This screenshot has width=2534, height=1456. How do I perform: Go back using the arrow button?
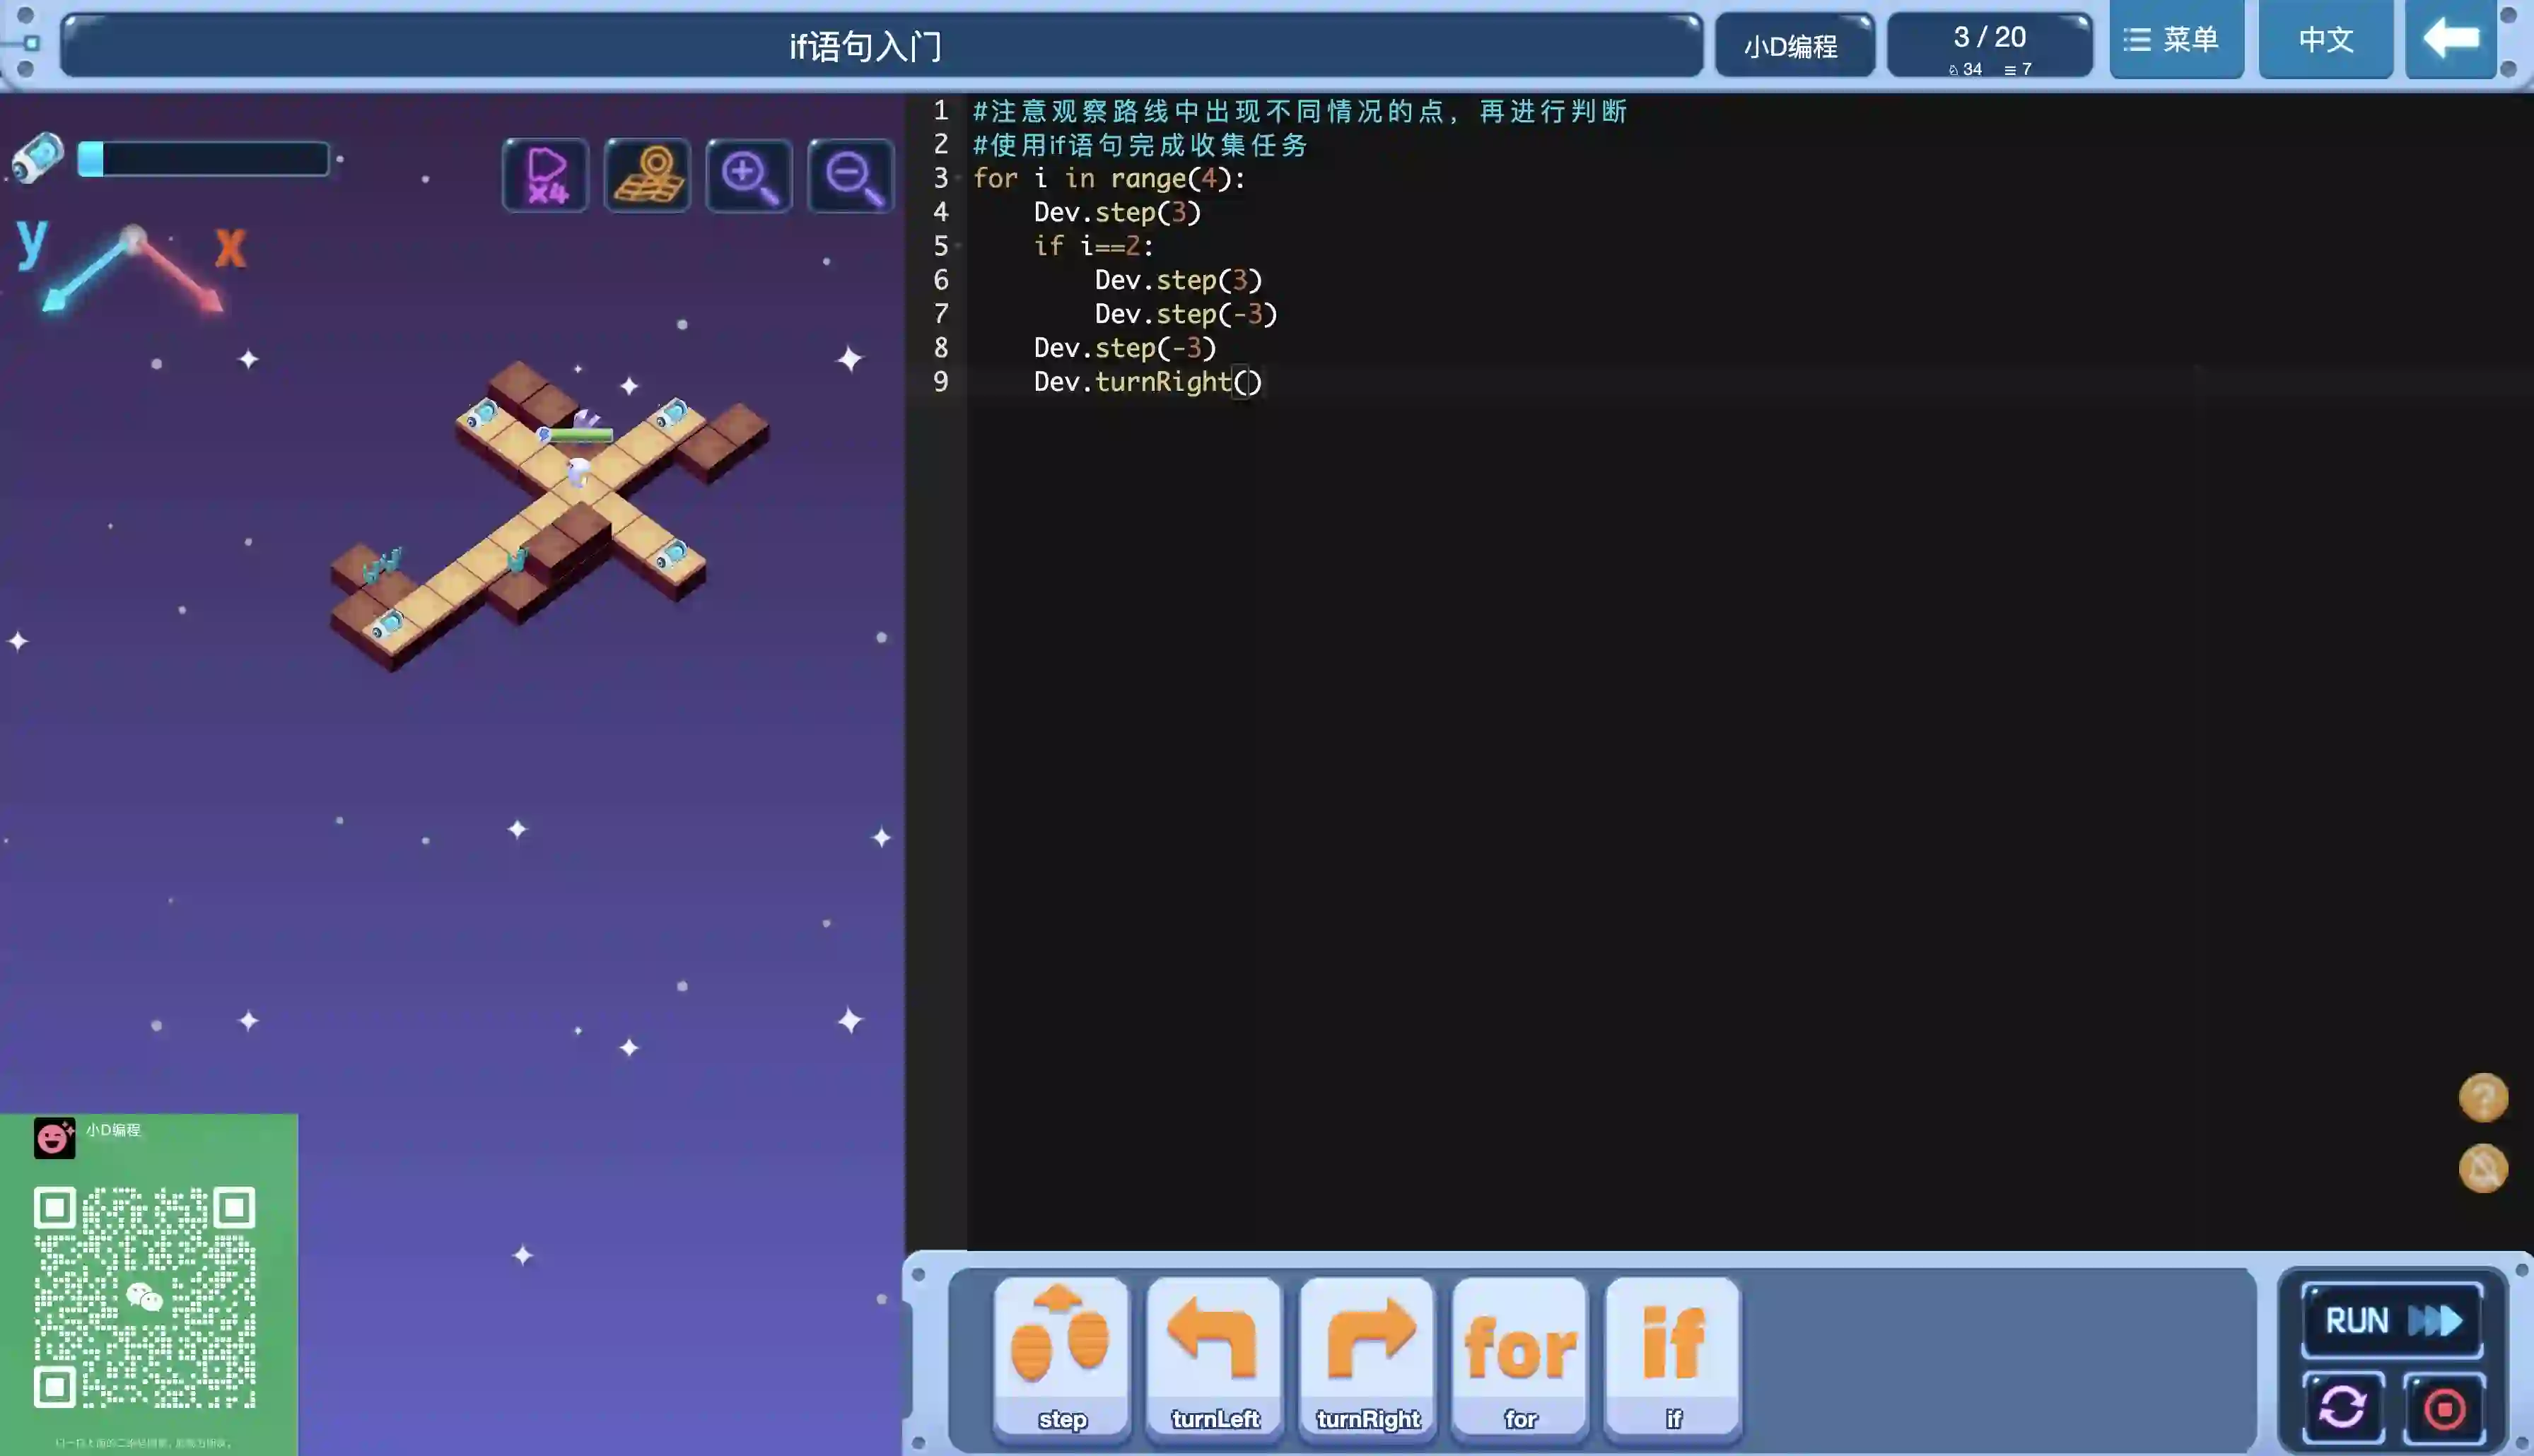[2450, 40]
